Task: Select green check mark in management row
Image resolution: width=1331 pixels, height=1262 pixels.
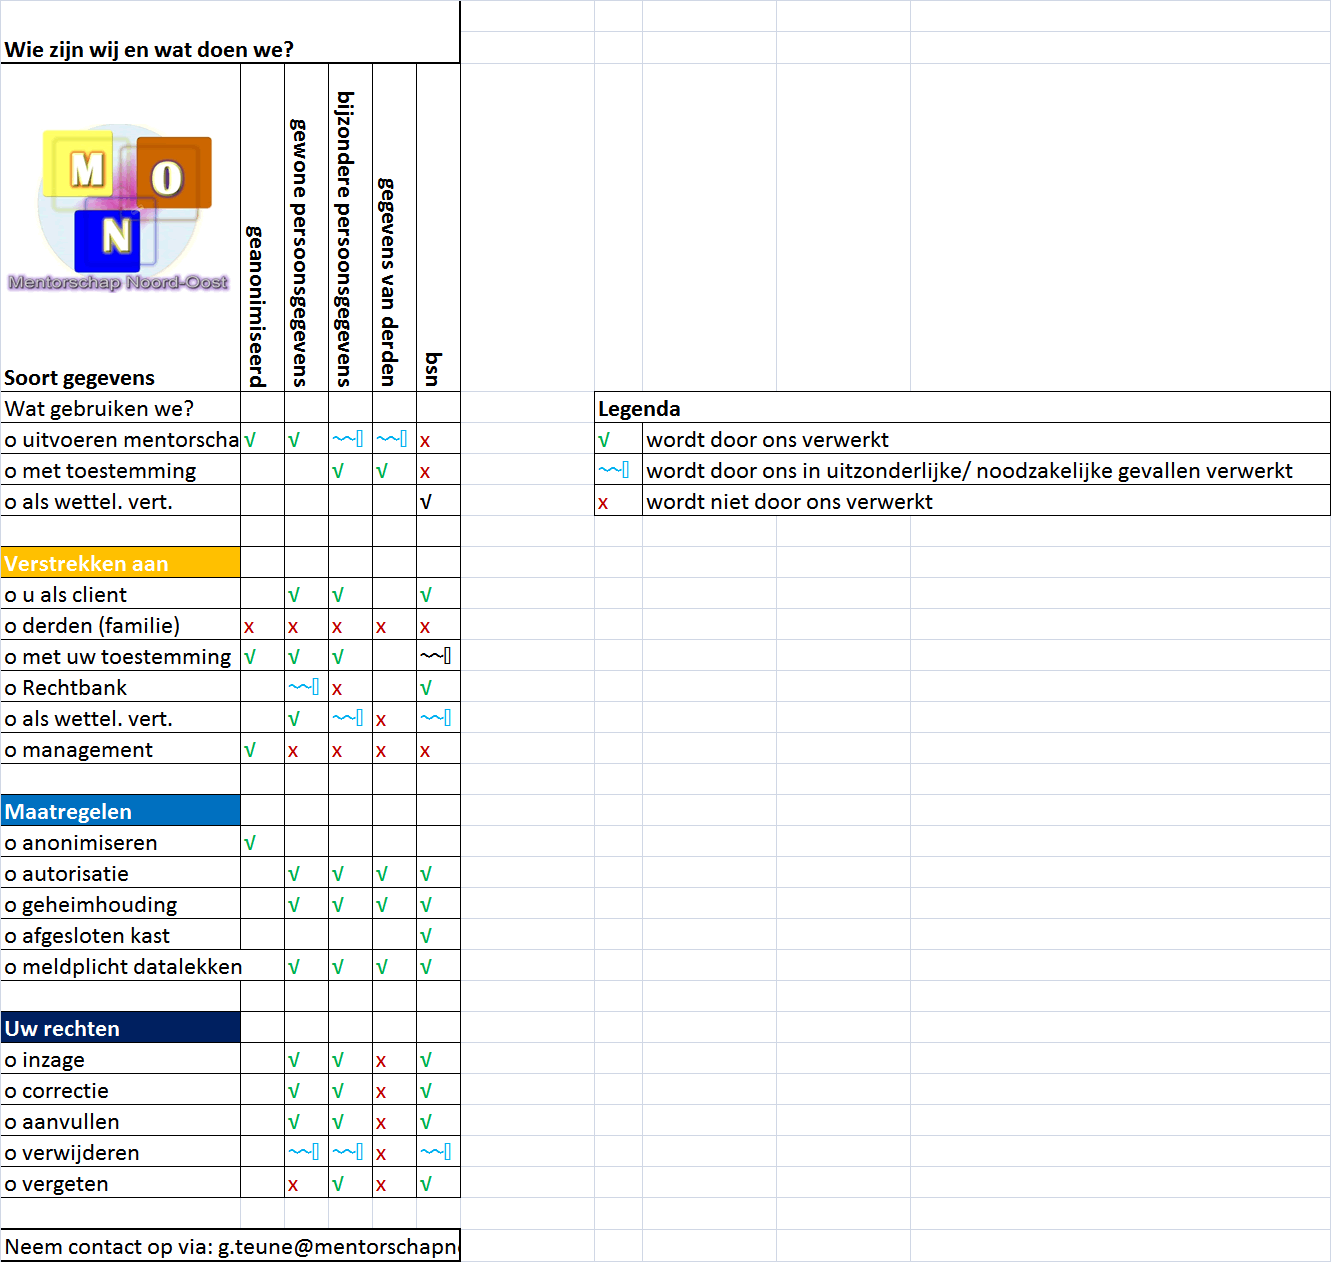Action: [x=250, y=750]
